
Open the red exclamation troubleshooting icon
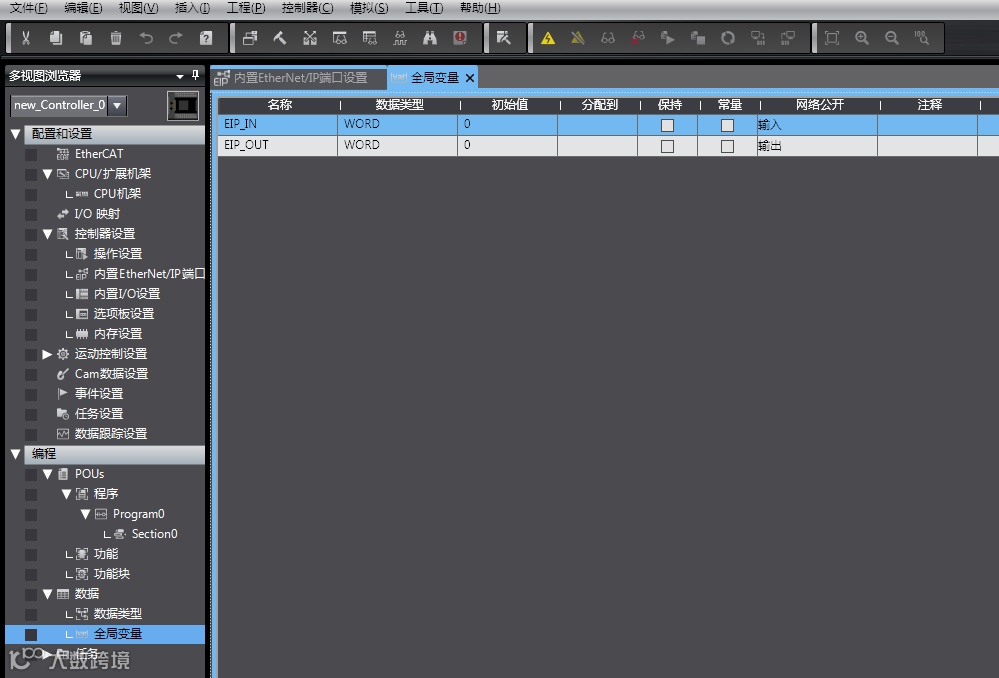coord(460,38)
